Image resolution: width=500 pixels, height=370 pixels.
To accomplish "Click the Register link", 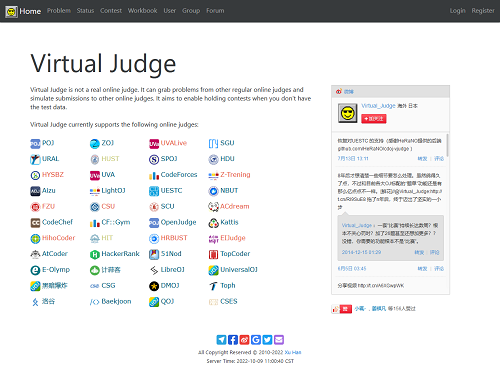I will point(483,11).
